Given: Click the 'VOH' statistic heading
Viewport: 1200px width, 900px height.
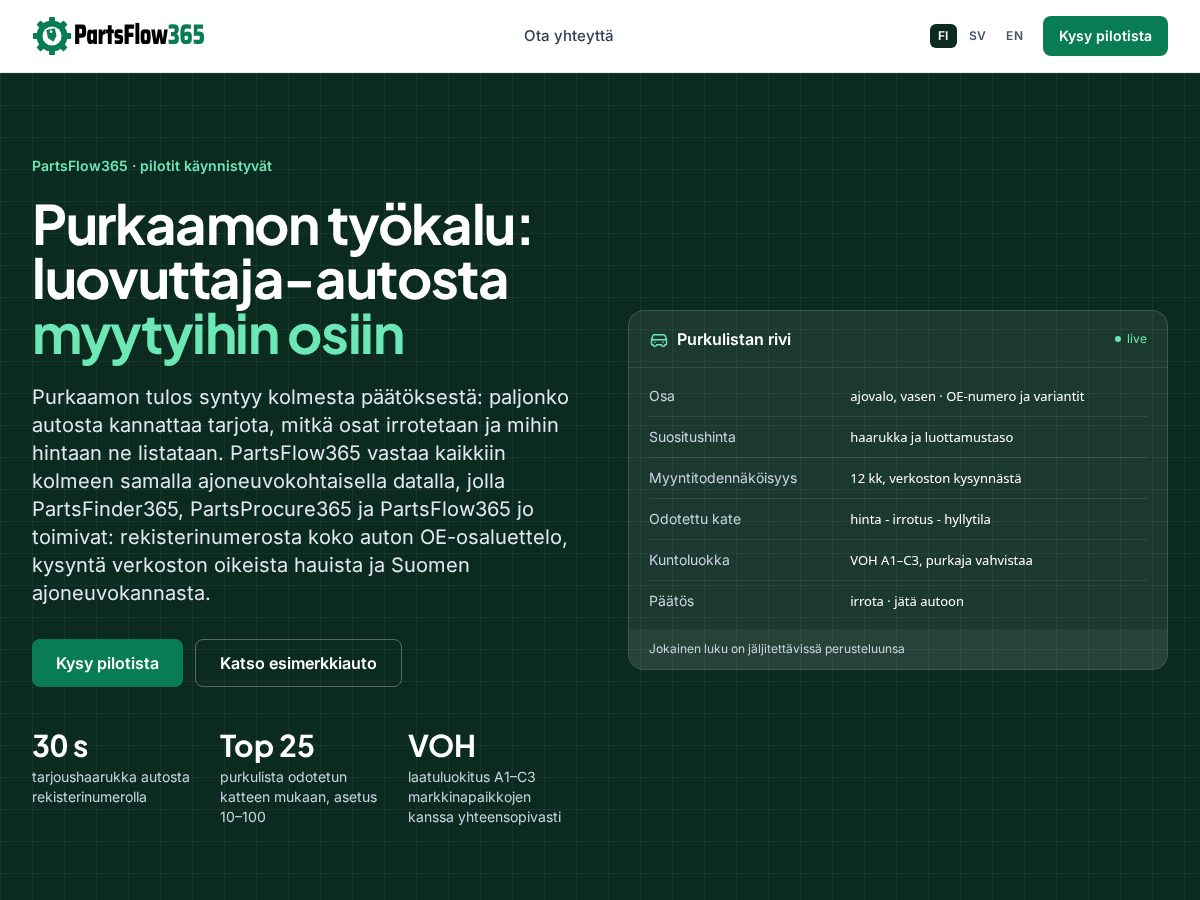Looking at the screenshot, I should 442,746.
